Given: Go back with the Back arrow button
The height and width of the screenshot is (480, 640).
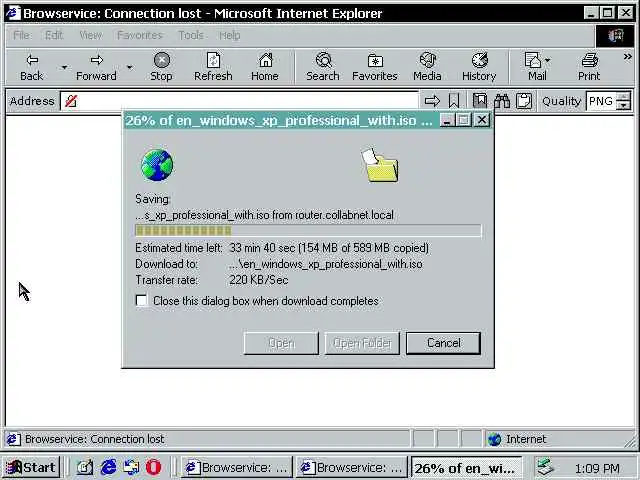Looking at the screenshot, I should (x=31, y=67).
